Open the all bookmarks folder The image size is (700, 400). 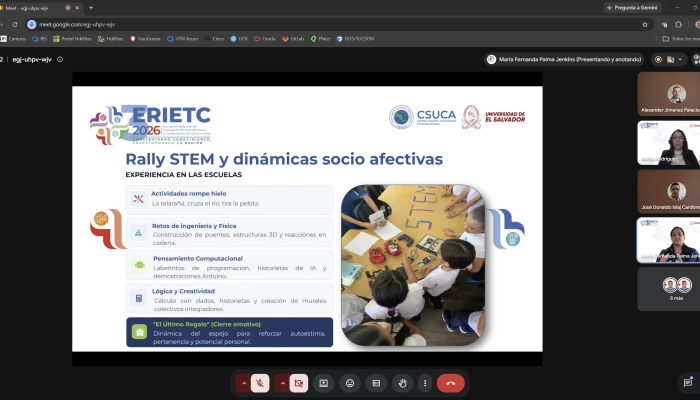680,39
